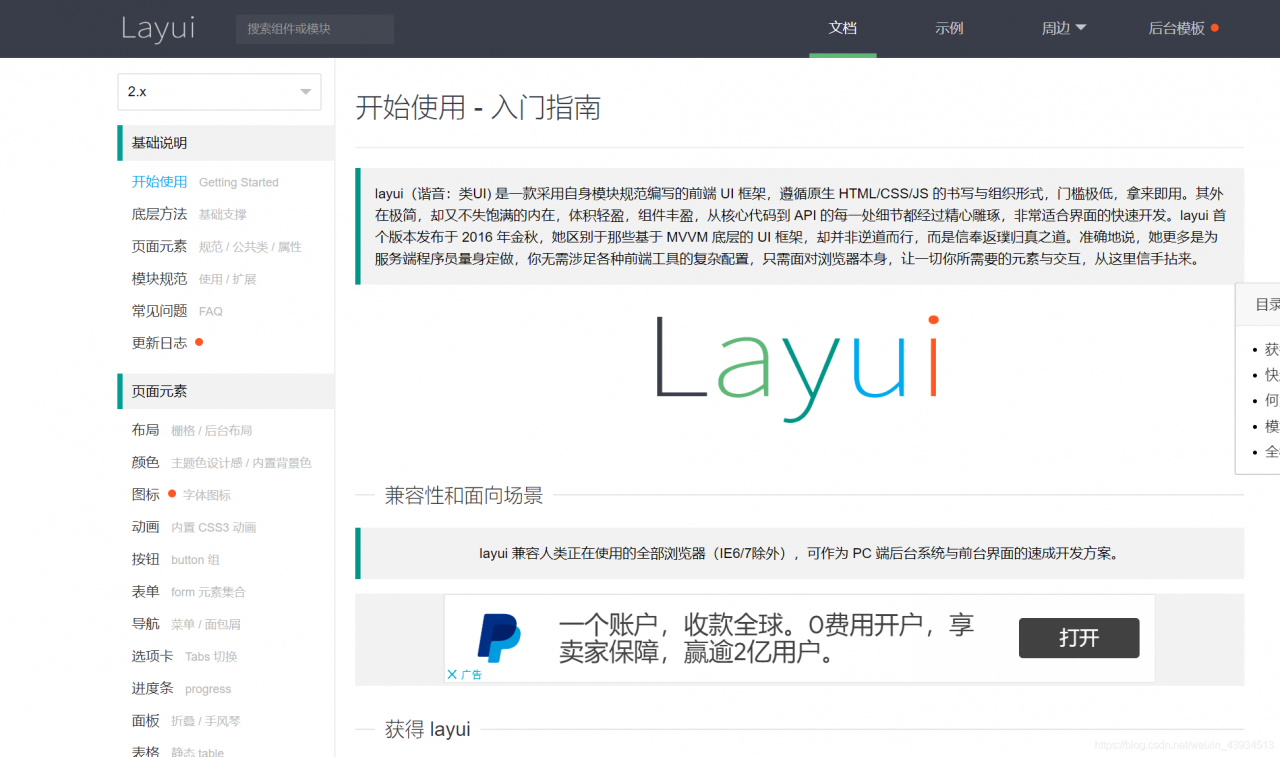Click the Layui logo in header
Screen dimensions: 1280x757
coord(158,28)
